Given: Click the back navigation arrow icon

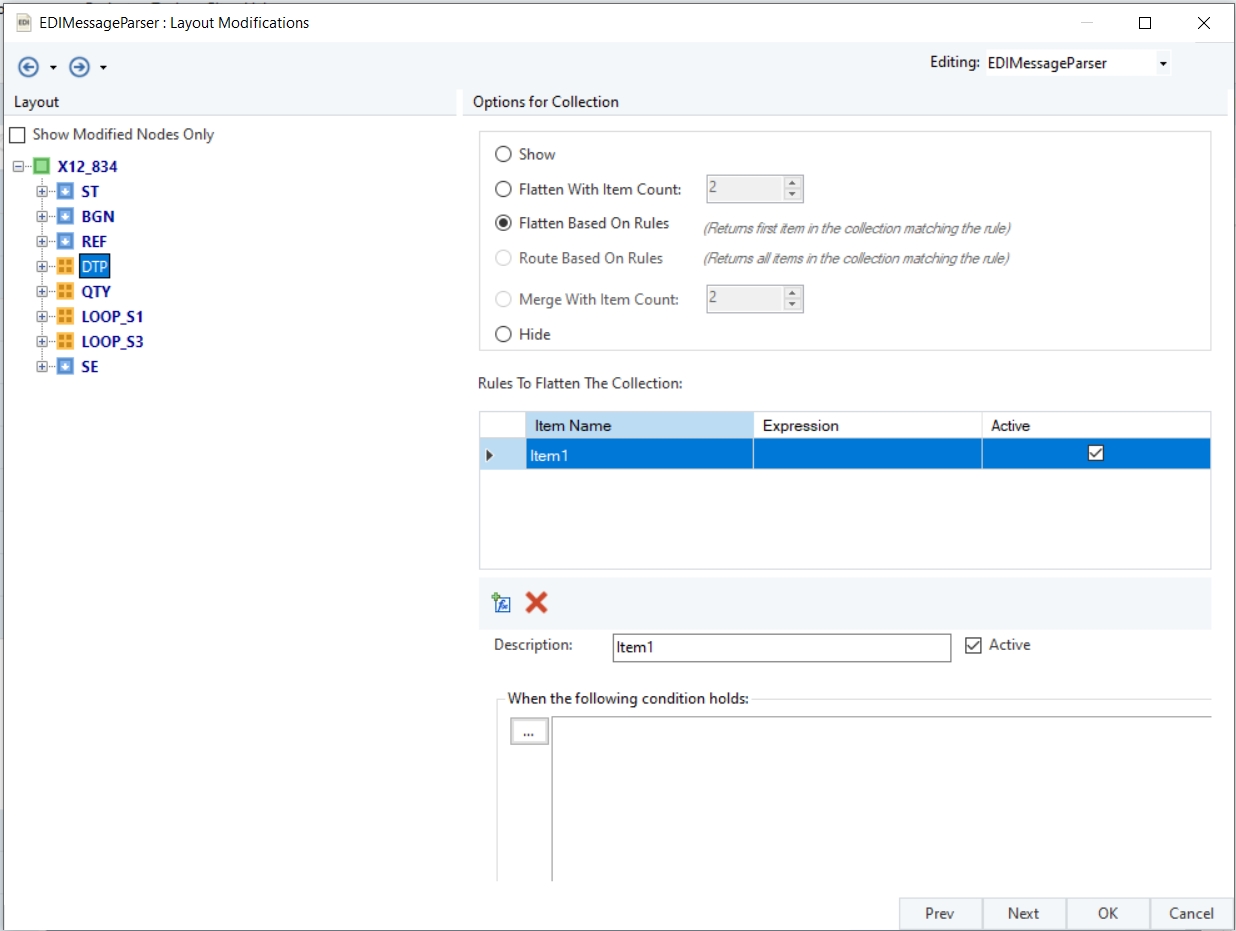Looking at the screenshot, I should [29, 67].
